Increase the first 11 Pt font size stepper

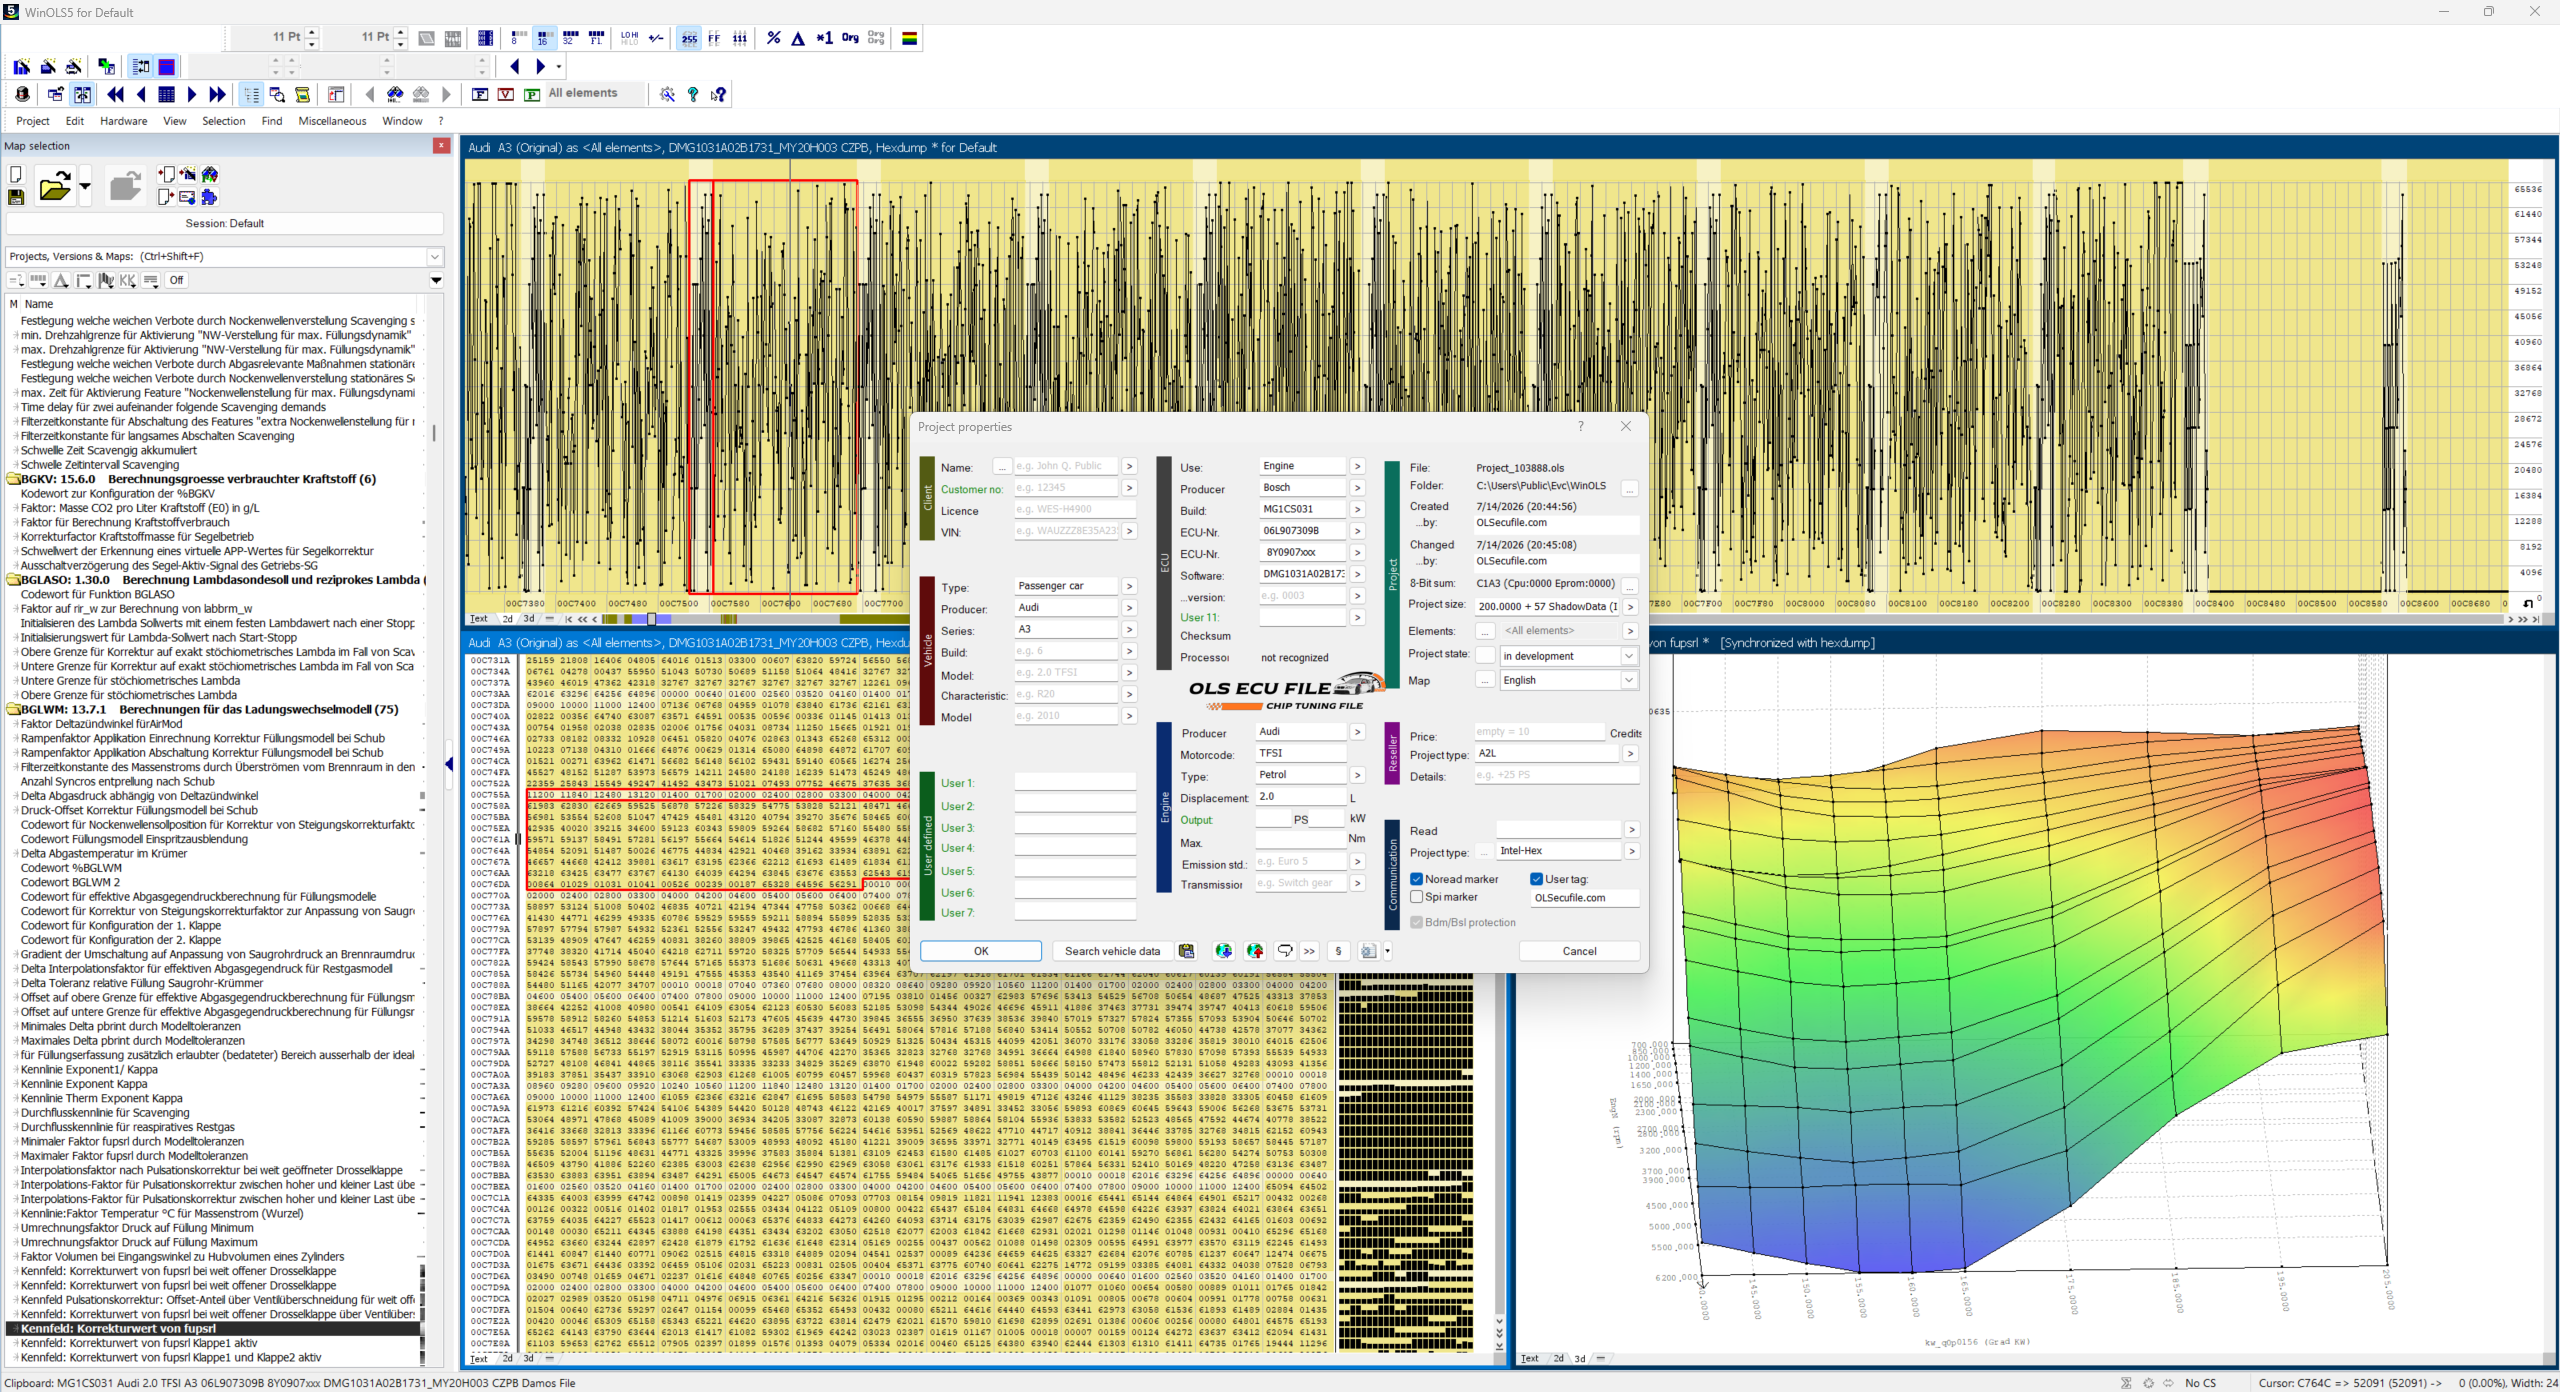click(312, 31)
